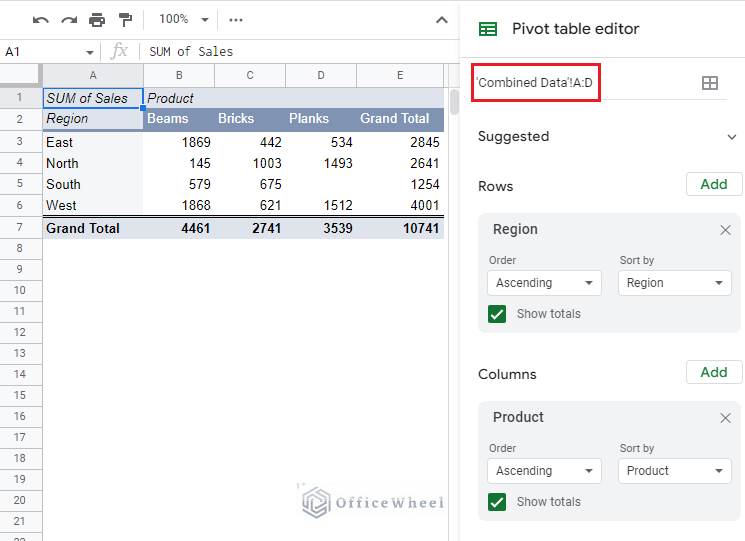Open Sort by Product dropdown
The image size is (745, 541).
(x=675, y=471)
